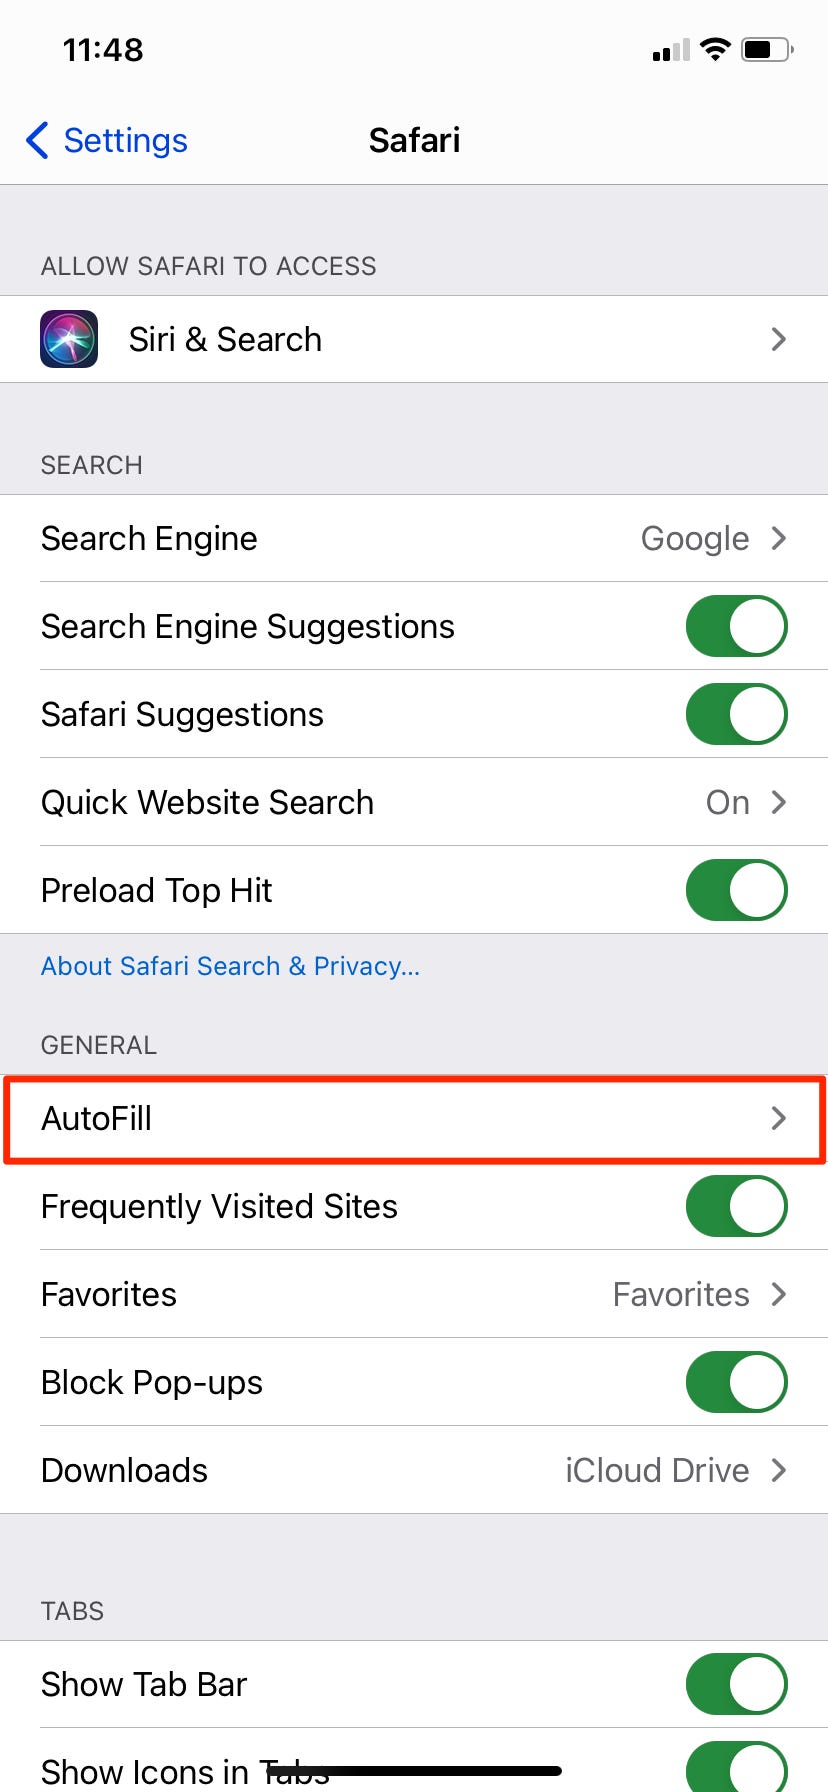Open About Safari Search & Privacy link

[x=230, y=966]
